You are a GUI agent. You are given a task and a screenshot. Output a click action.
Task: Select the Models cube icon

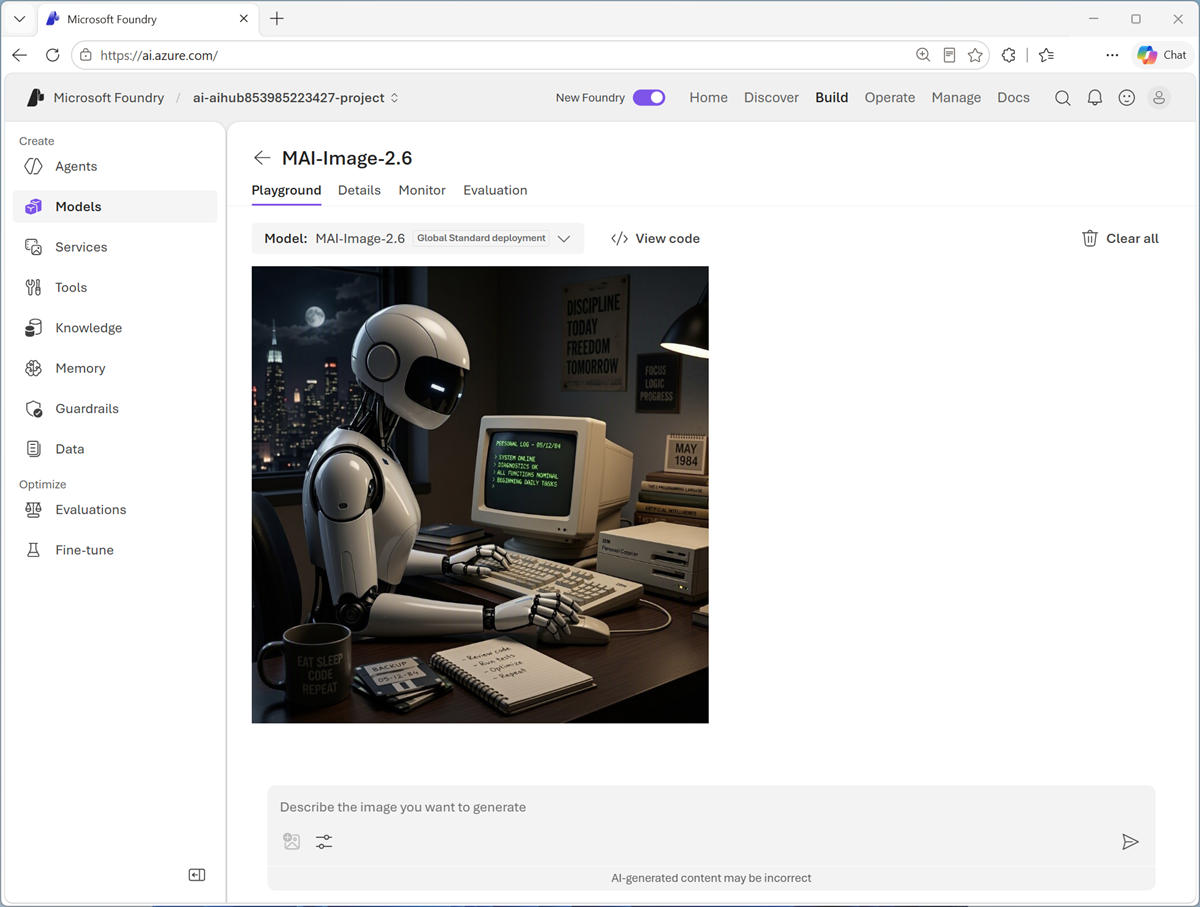tap(33, 206)
